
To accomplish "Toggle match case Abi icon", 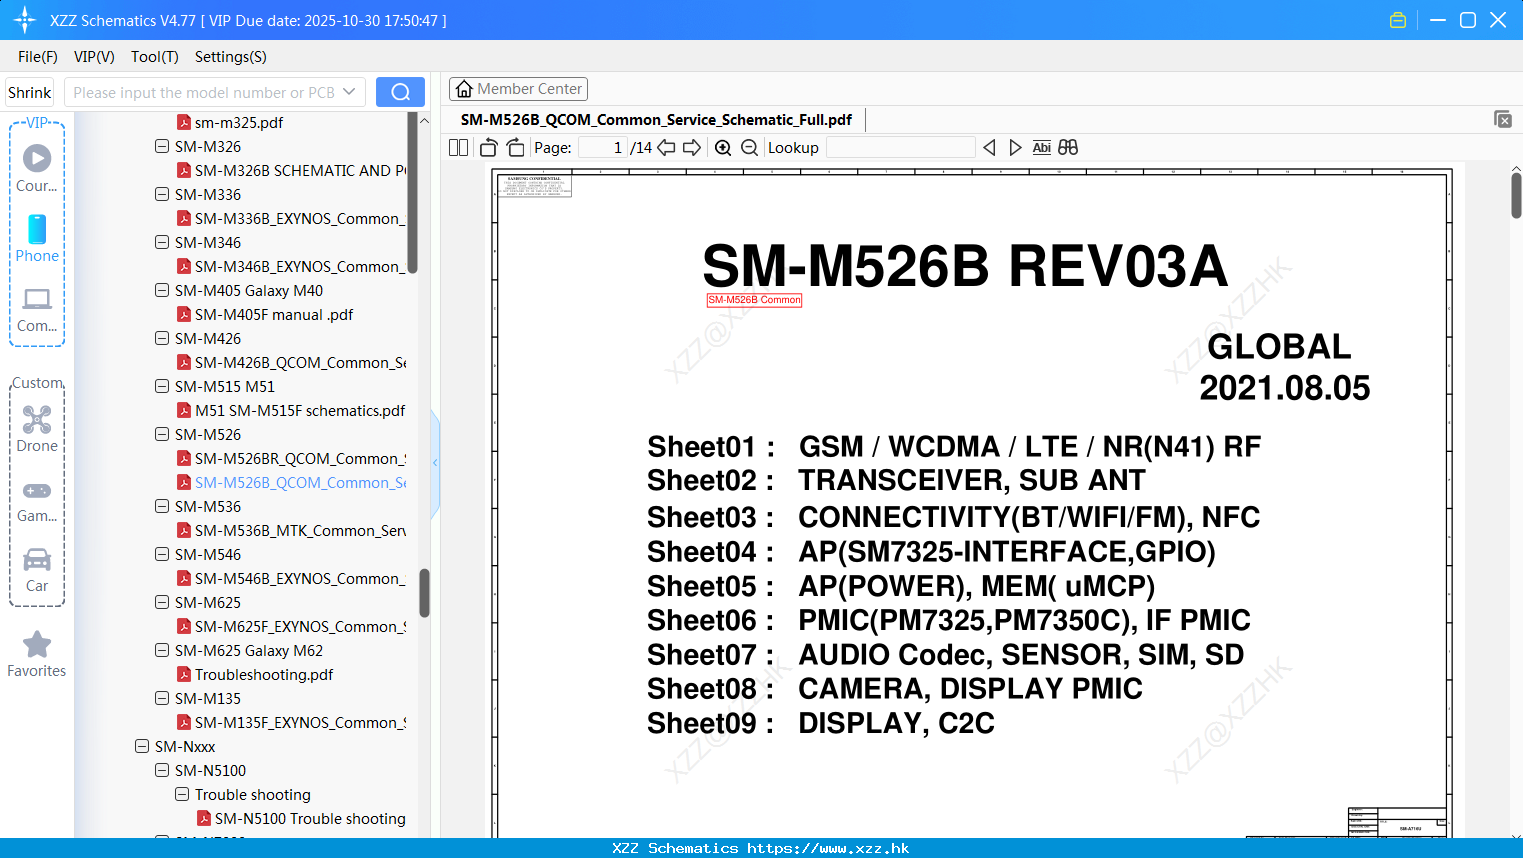I will [x=1041, y=147].
